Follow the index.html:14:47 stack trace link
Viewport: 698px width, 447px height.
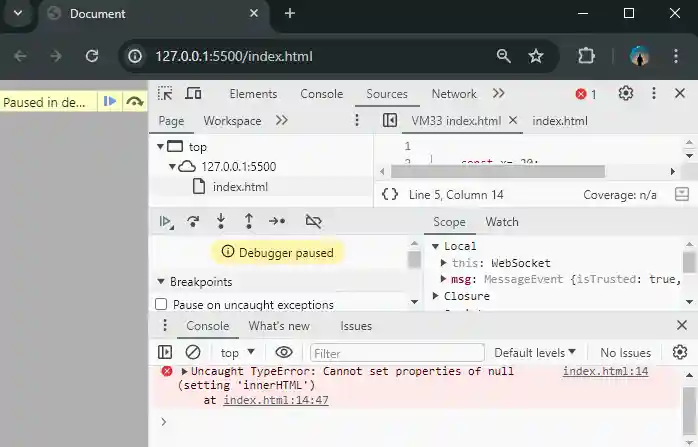tap(276, 400)
